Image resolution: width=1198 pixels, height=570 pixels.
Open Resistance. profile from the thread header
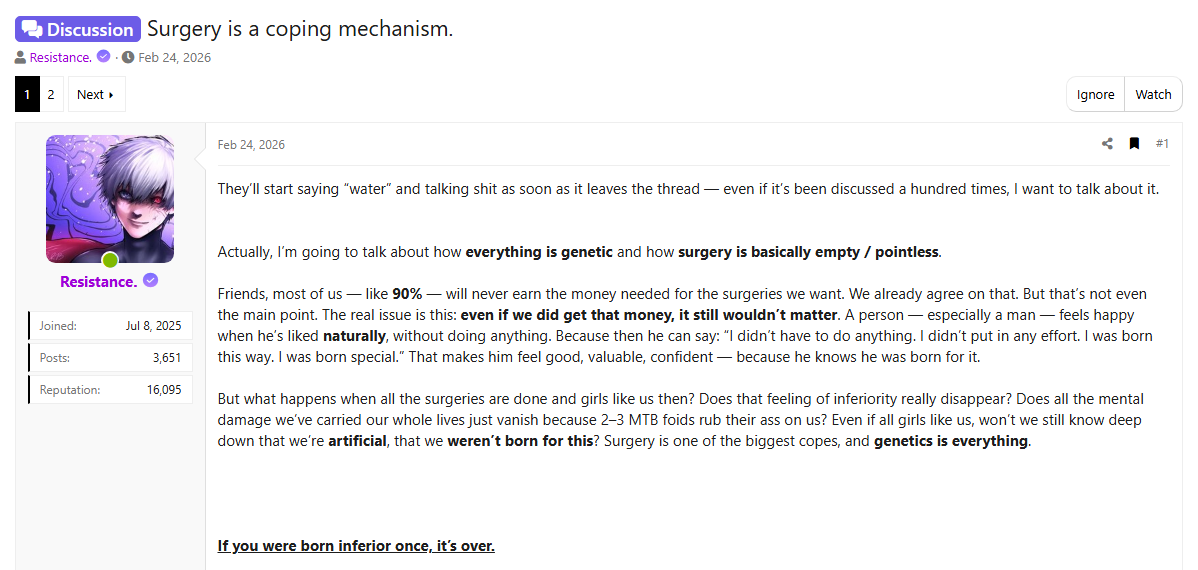[x=61, y=57]
